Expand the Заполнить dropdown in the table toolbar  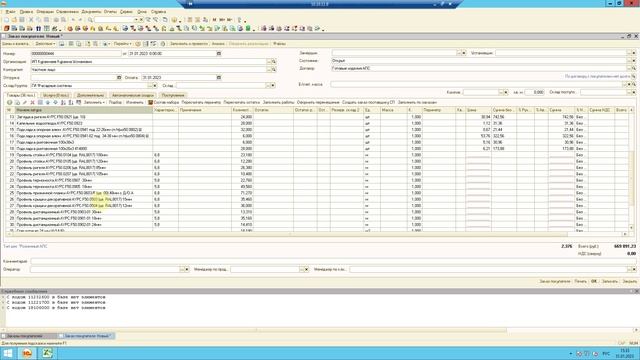pos(94,102)
